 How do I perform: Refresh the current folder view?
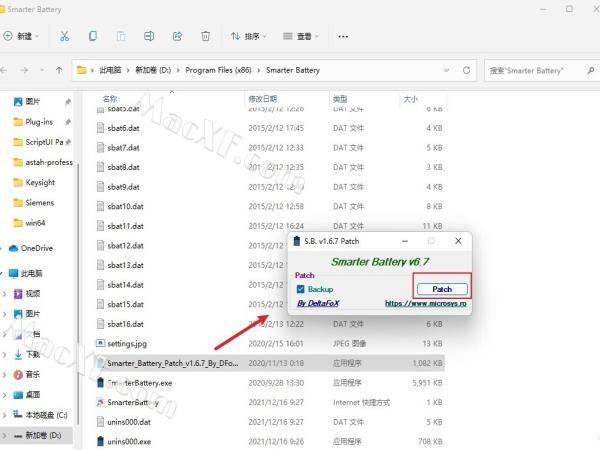466,70
